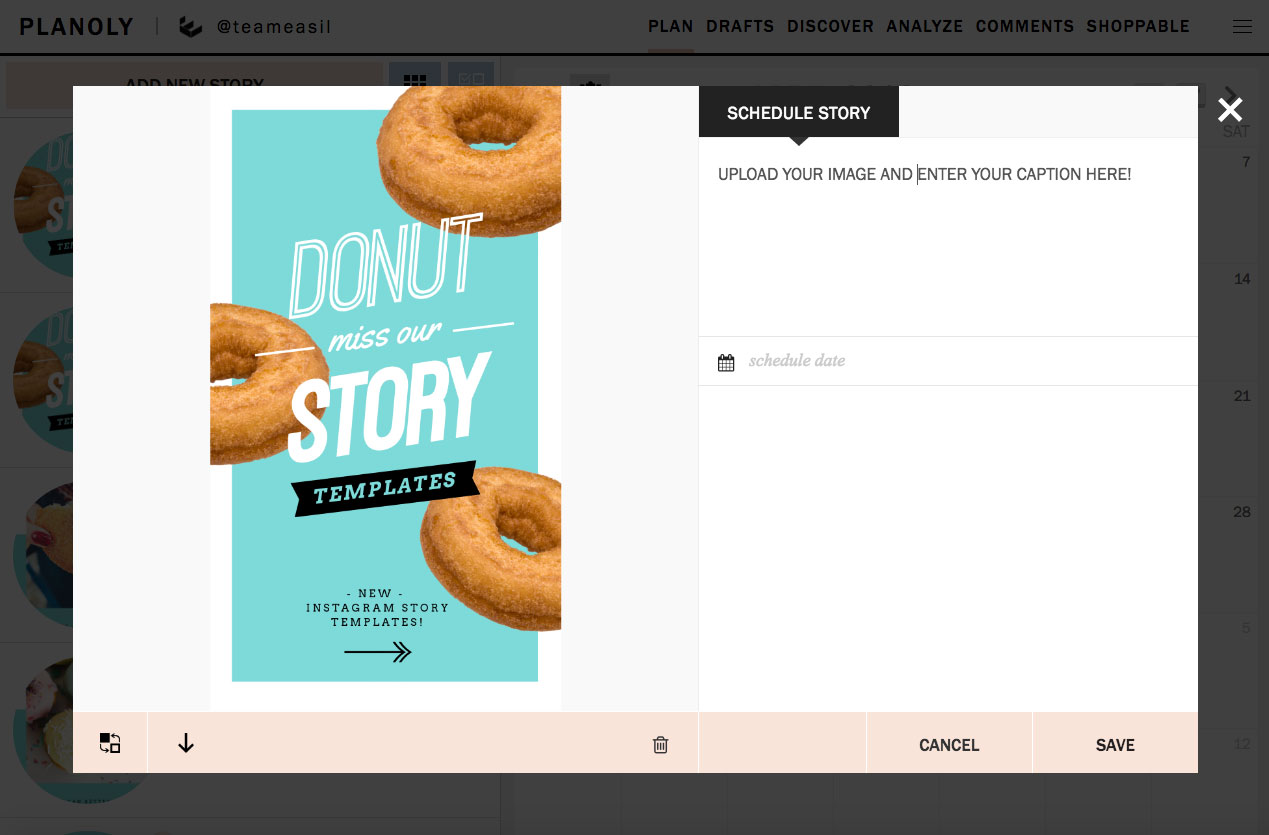Click the multi-select checkbox view icon
This screenshot has height=835, width=1269.
(471, 80)
